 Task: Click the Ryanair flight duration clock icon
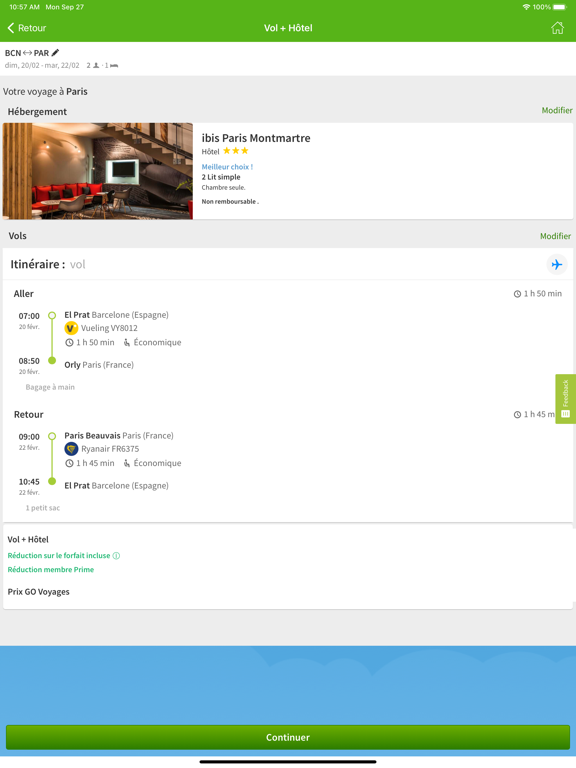click(70, 463)
